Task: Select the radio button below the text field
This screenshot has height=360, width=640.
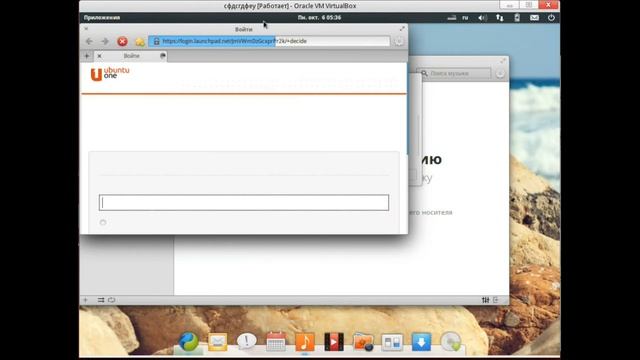Action: (103, 222)
